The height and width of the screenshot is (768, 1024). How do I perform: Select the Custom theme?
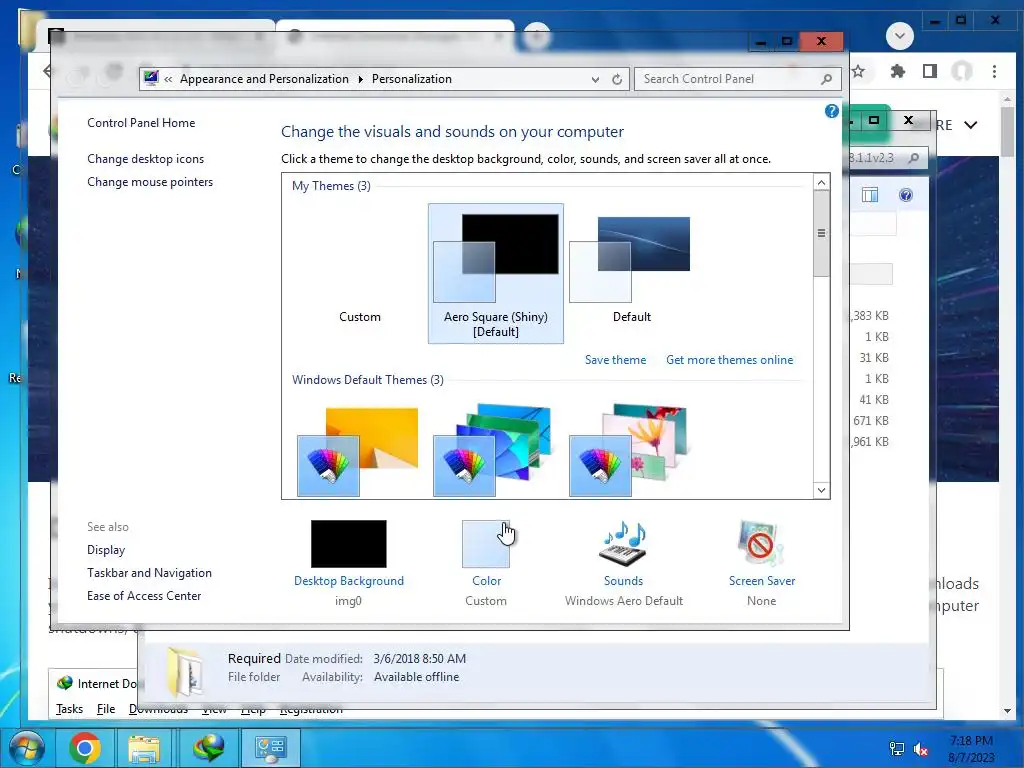pyautogui.click(x=360, y=273)
